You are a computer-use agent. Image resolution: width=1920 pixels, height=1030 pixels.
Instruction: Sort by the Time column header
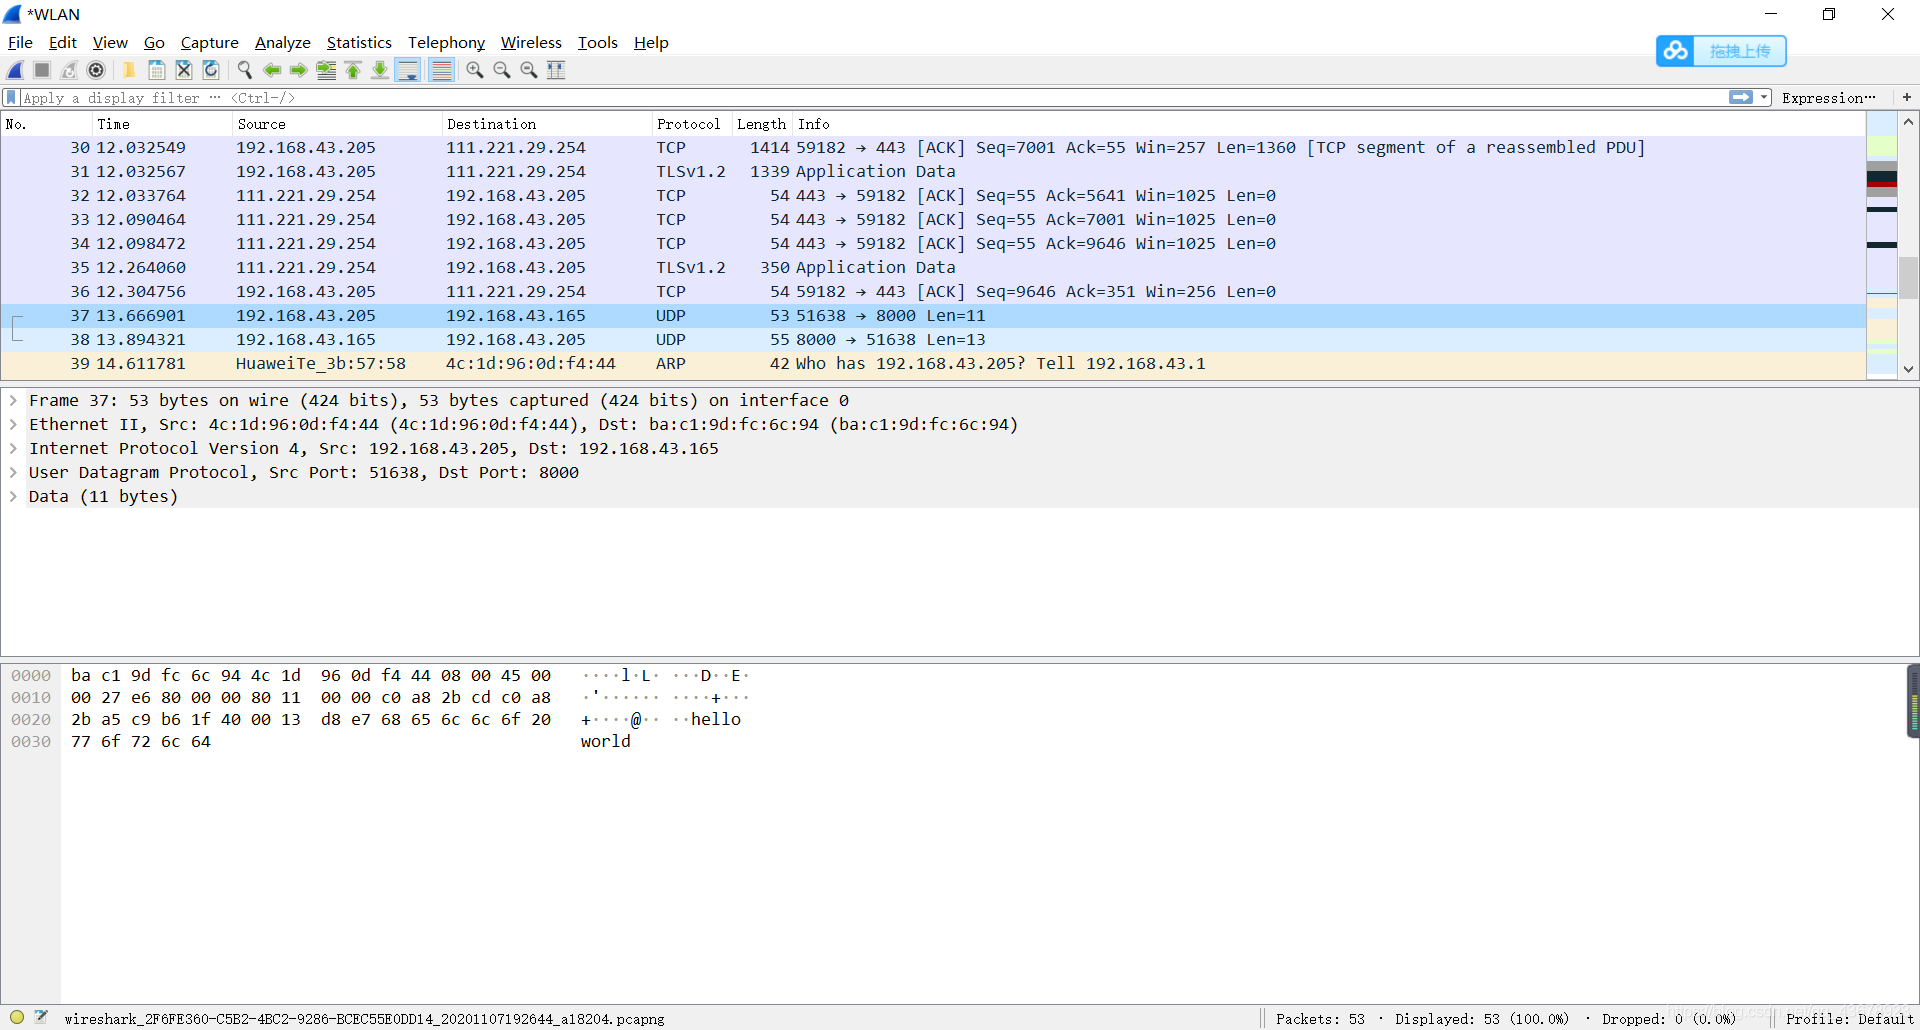pyautogui.click(x=162, y=124)
